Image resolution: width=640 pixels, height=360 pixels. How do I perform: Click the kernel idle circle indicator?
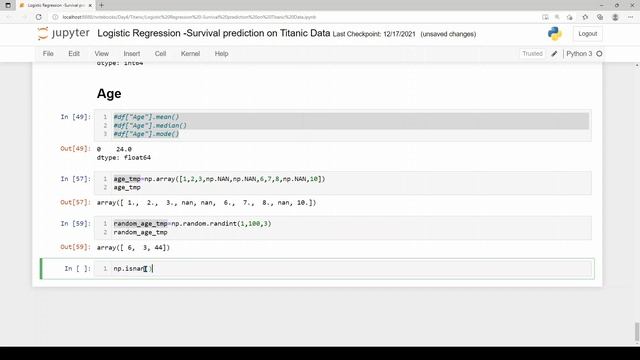[599, 54]
